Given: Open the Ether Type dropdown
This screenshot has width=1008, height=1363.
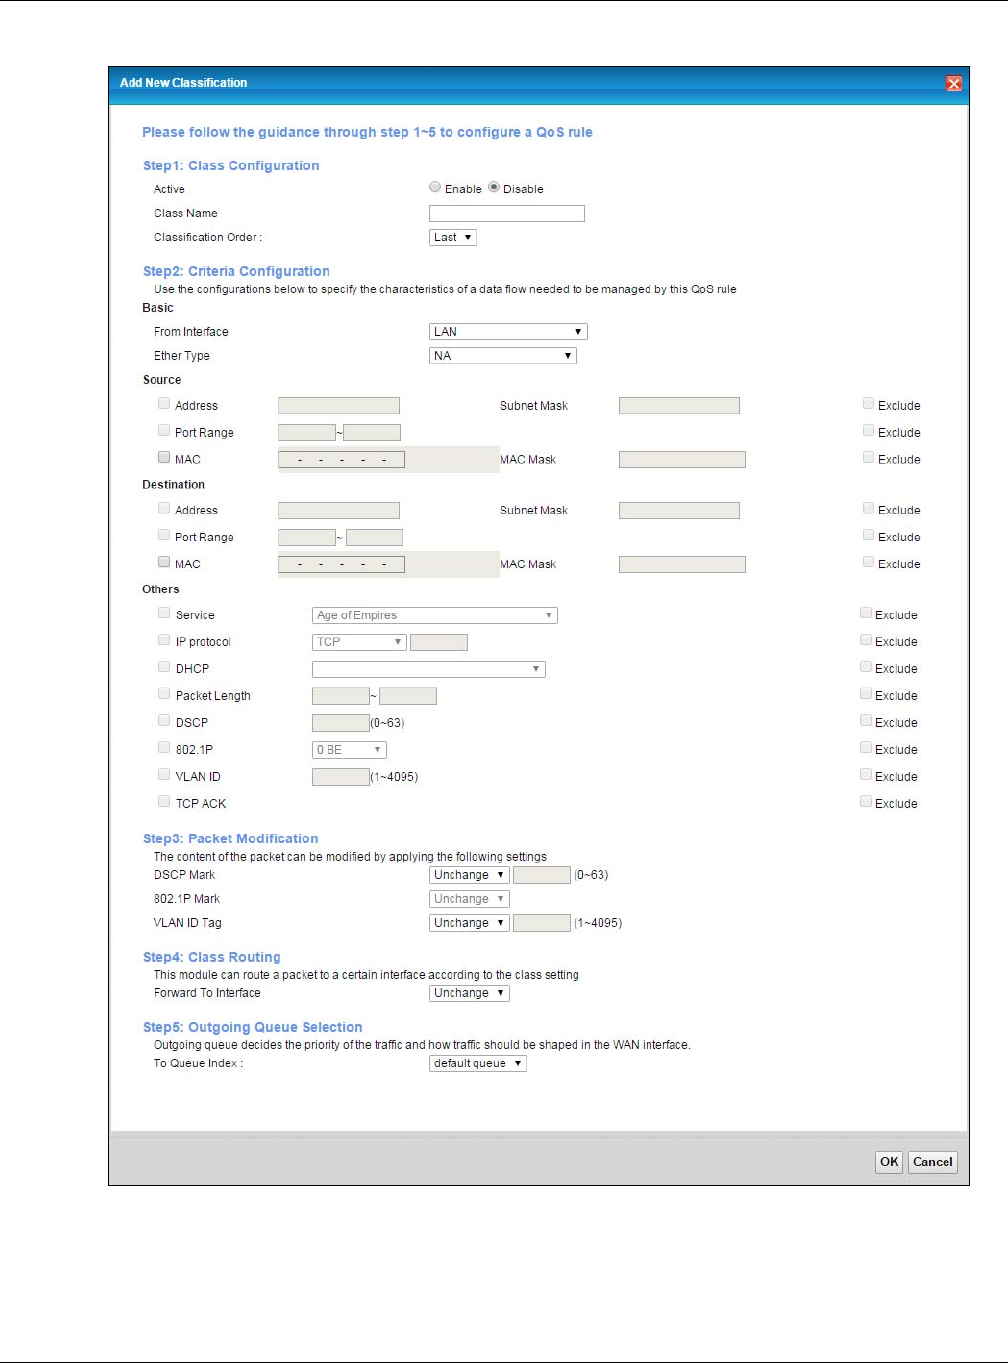Looking at the screenshot, I should 503,356.
